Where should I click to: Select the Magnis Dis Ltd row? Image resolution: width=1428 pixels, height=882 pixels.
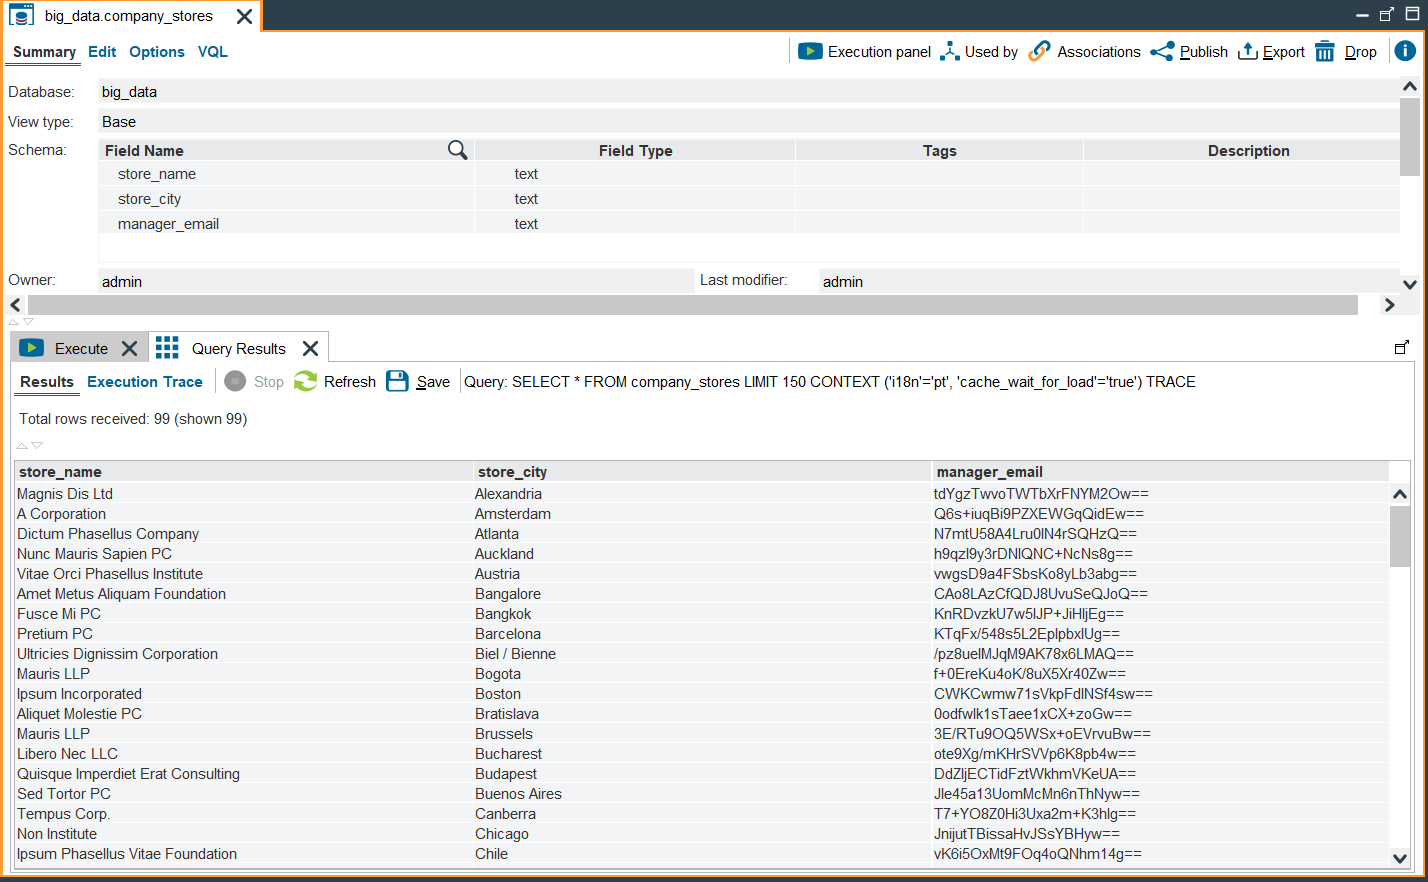[x=702, y=494]
